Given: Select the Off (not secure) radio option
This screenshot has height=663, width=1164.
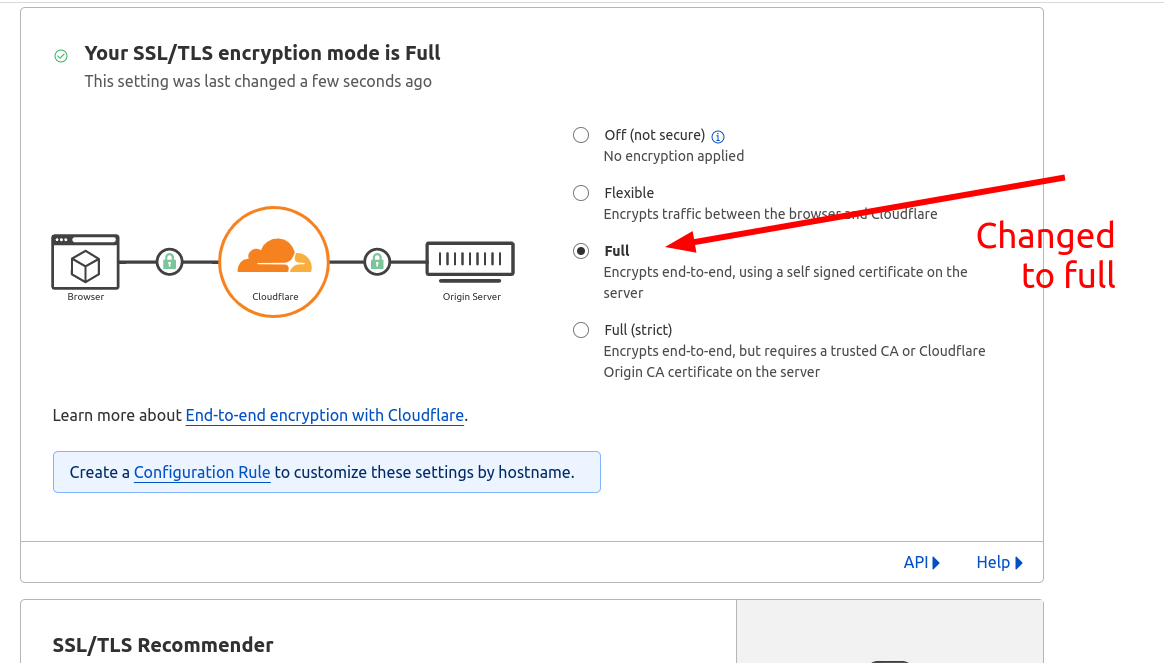Looking at the screenshot, I should pyautogui.click(x=581, y=135).
